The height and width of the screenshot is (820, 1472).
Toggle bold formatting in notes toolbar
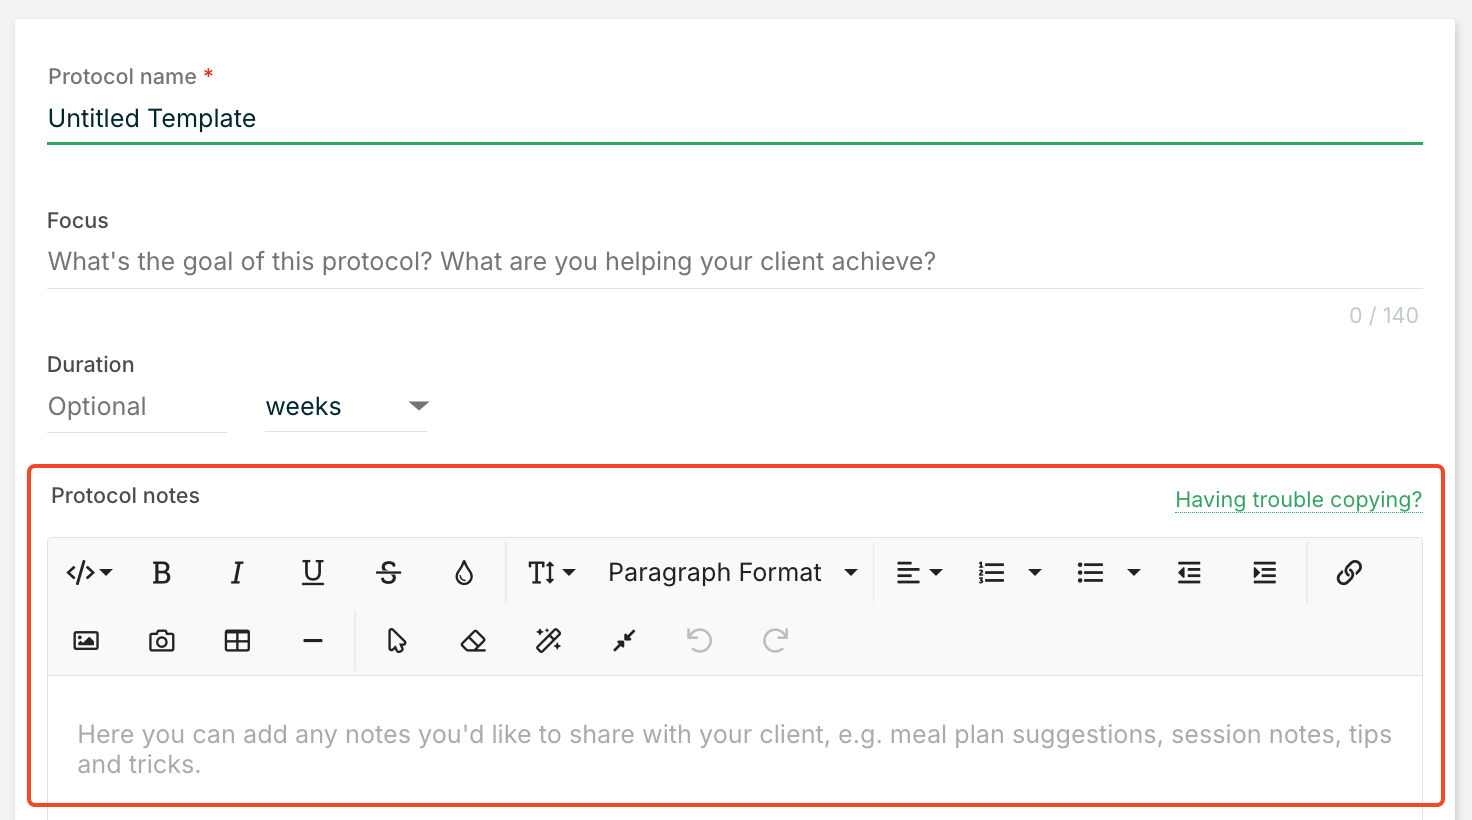pos(161,573)
